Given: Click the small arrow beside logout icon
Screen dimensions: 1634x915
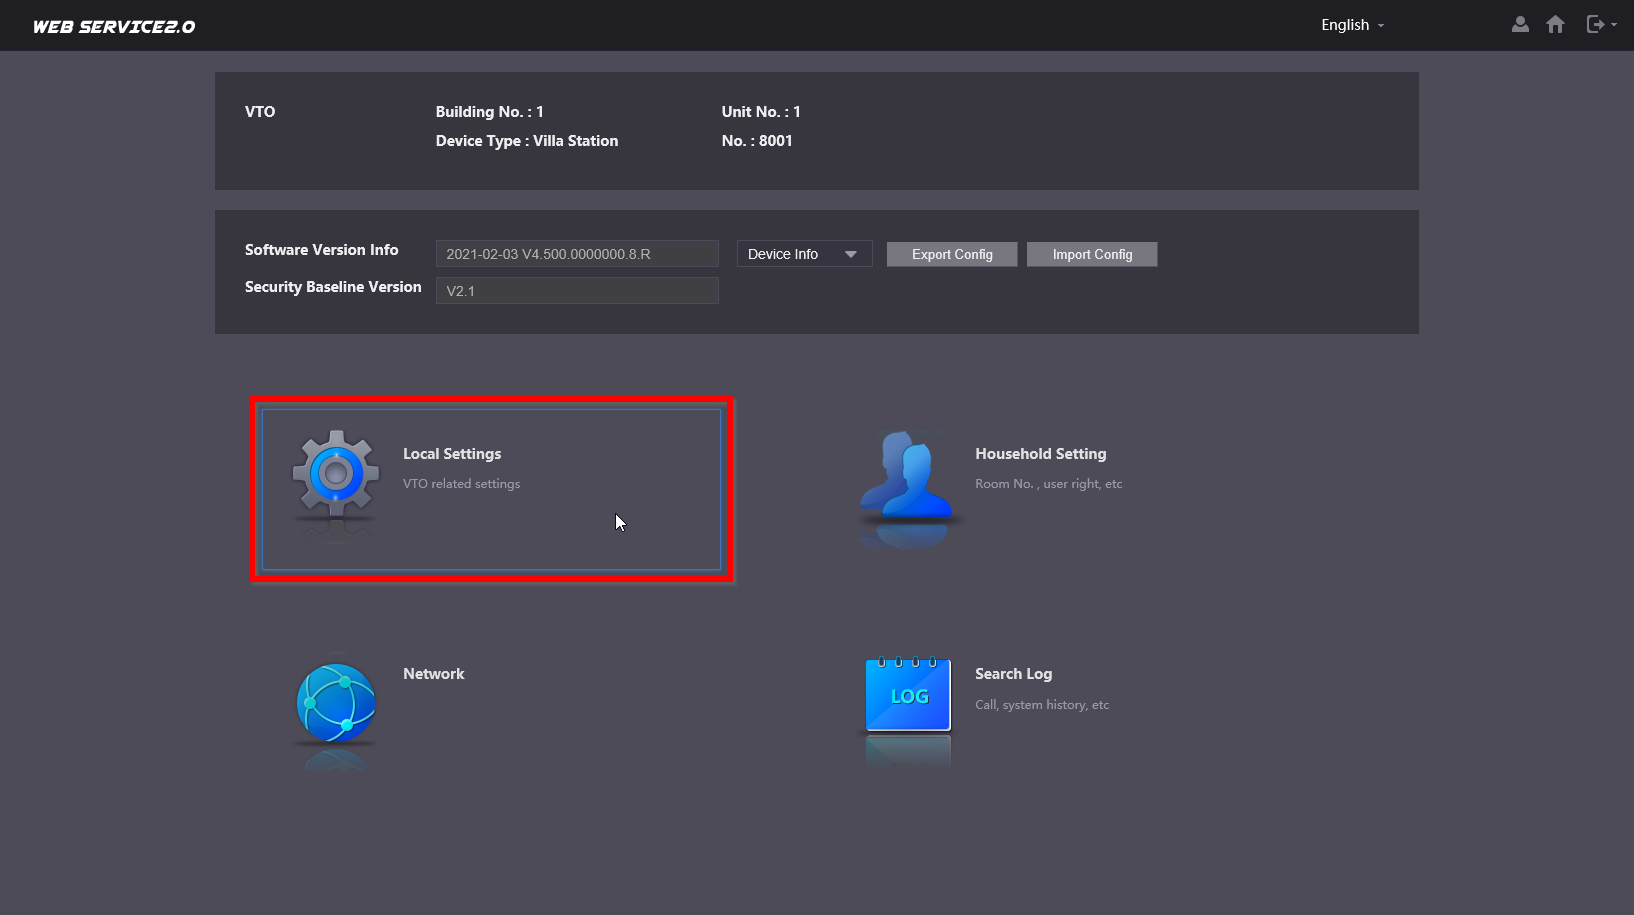Looking at the screenshot, I should pos(1614,25).
